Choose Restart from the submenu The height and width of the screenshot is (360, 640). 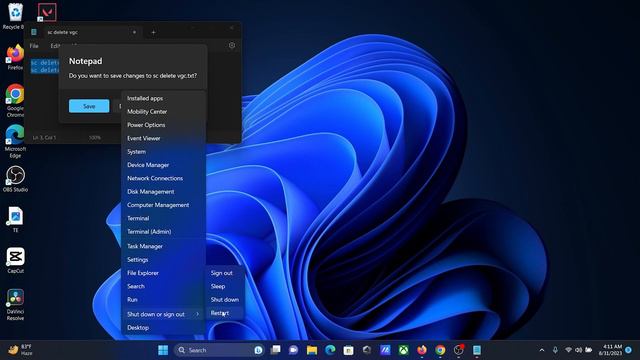(x=225, y=313)
